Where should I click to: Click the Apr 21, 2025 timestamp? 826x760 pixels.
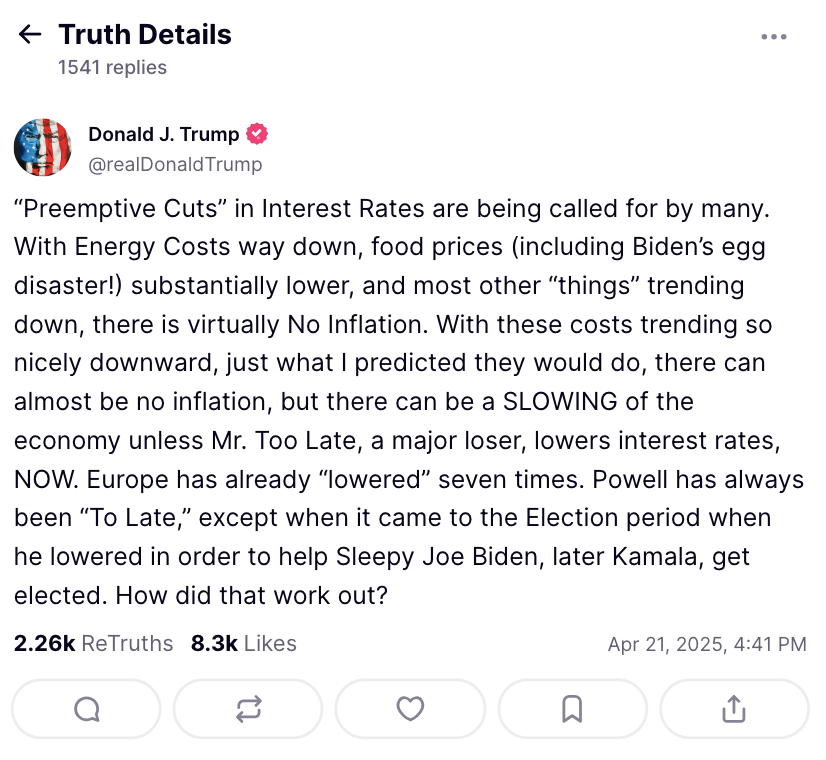[x=706, y=644]
